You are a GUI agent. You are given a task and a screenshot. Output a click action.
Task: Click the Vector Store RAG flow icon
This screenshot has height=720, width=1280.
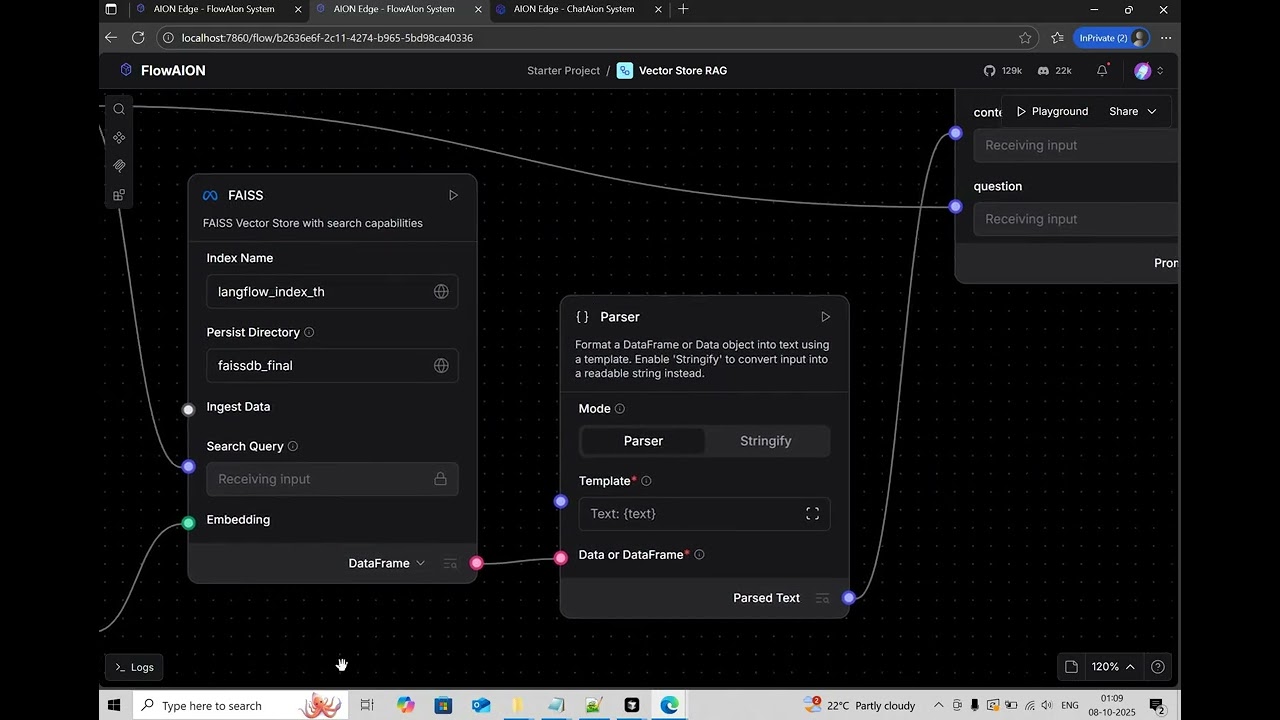pos(625,71)
